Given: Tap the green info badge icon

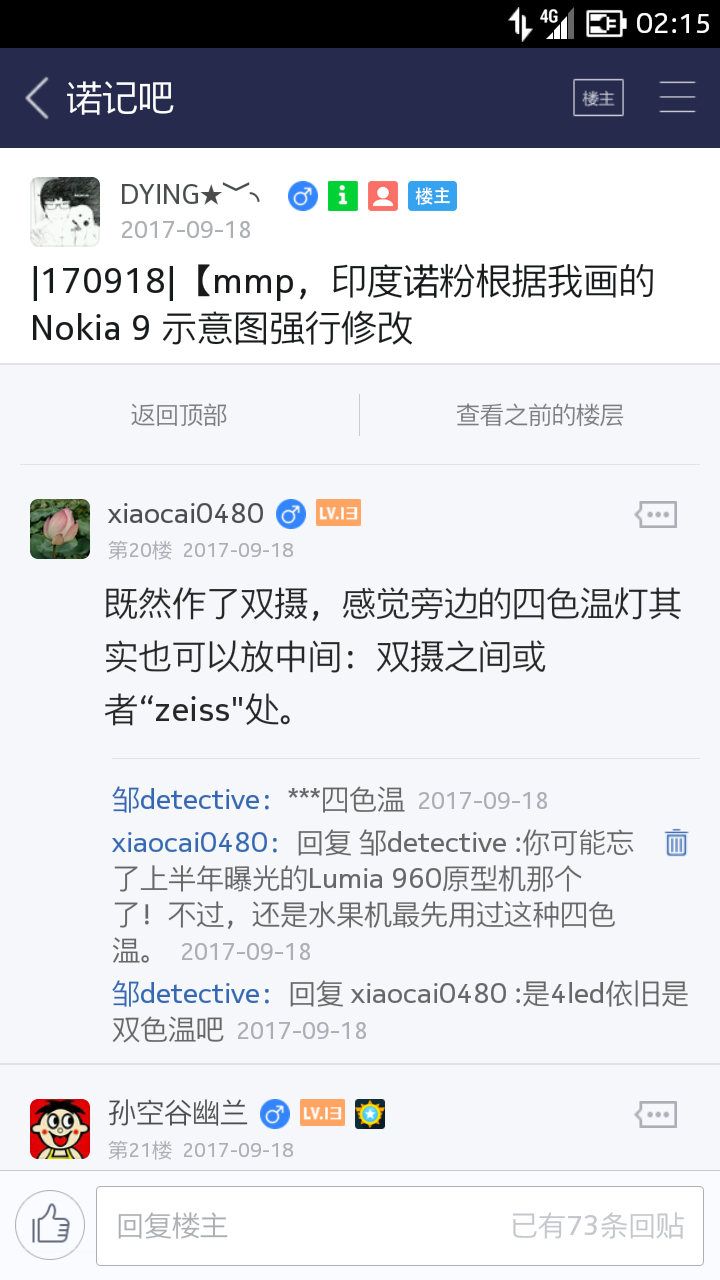Looking at the screenshot, I should (343, 196).
